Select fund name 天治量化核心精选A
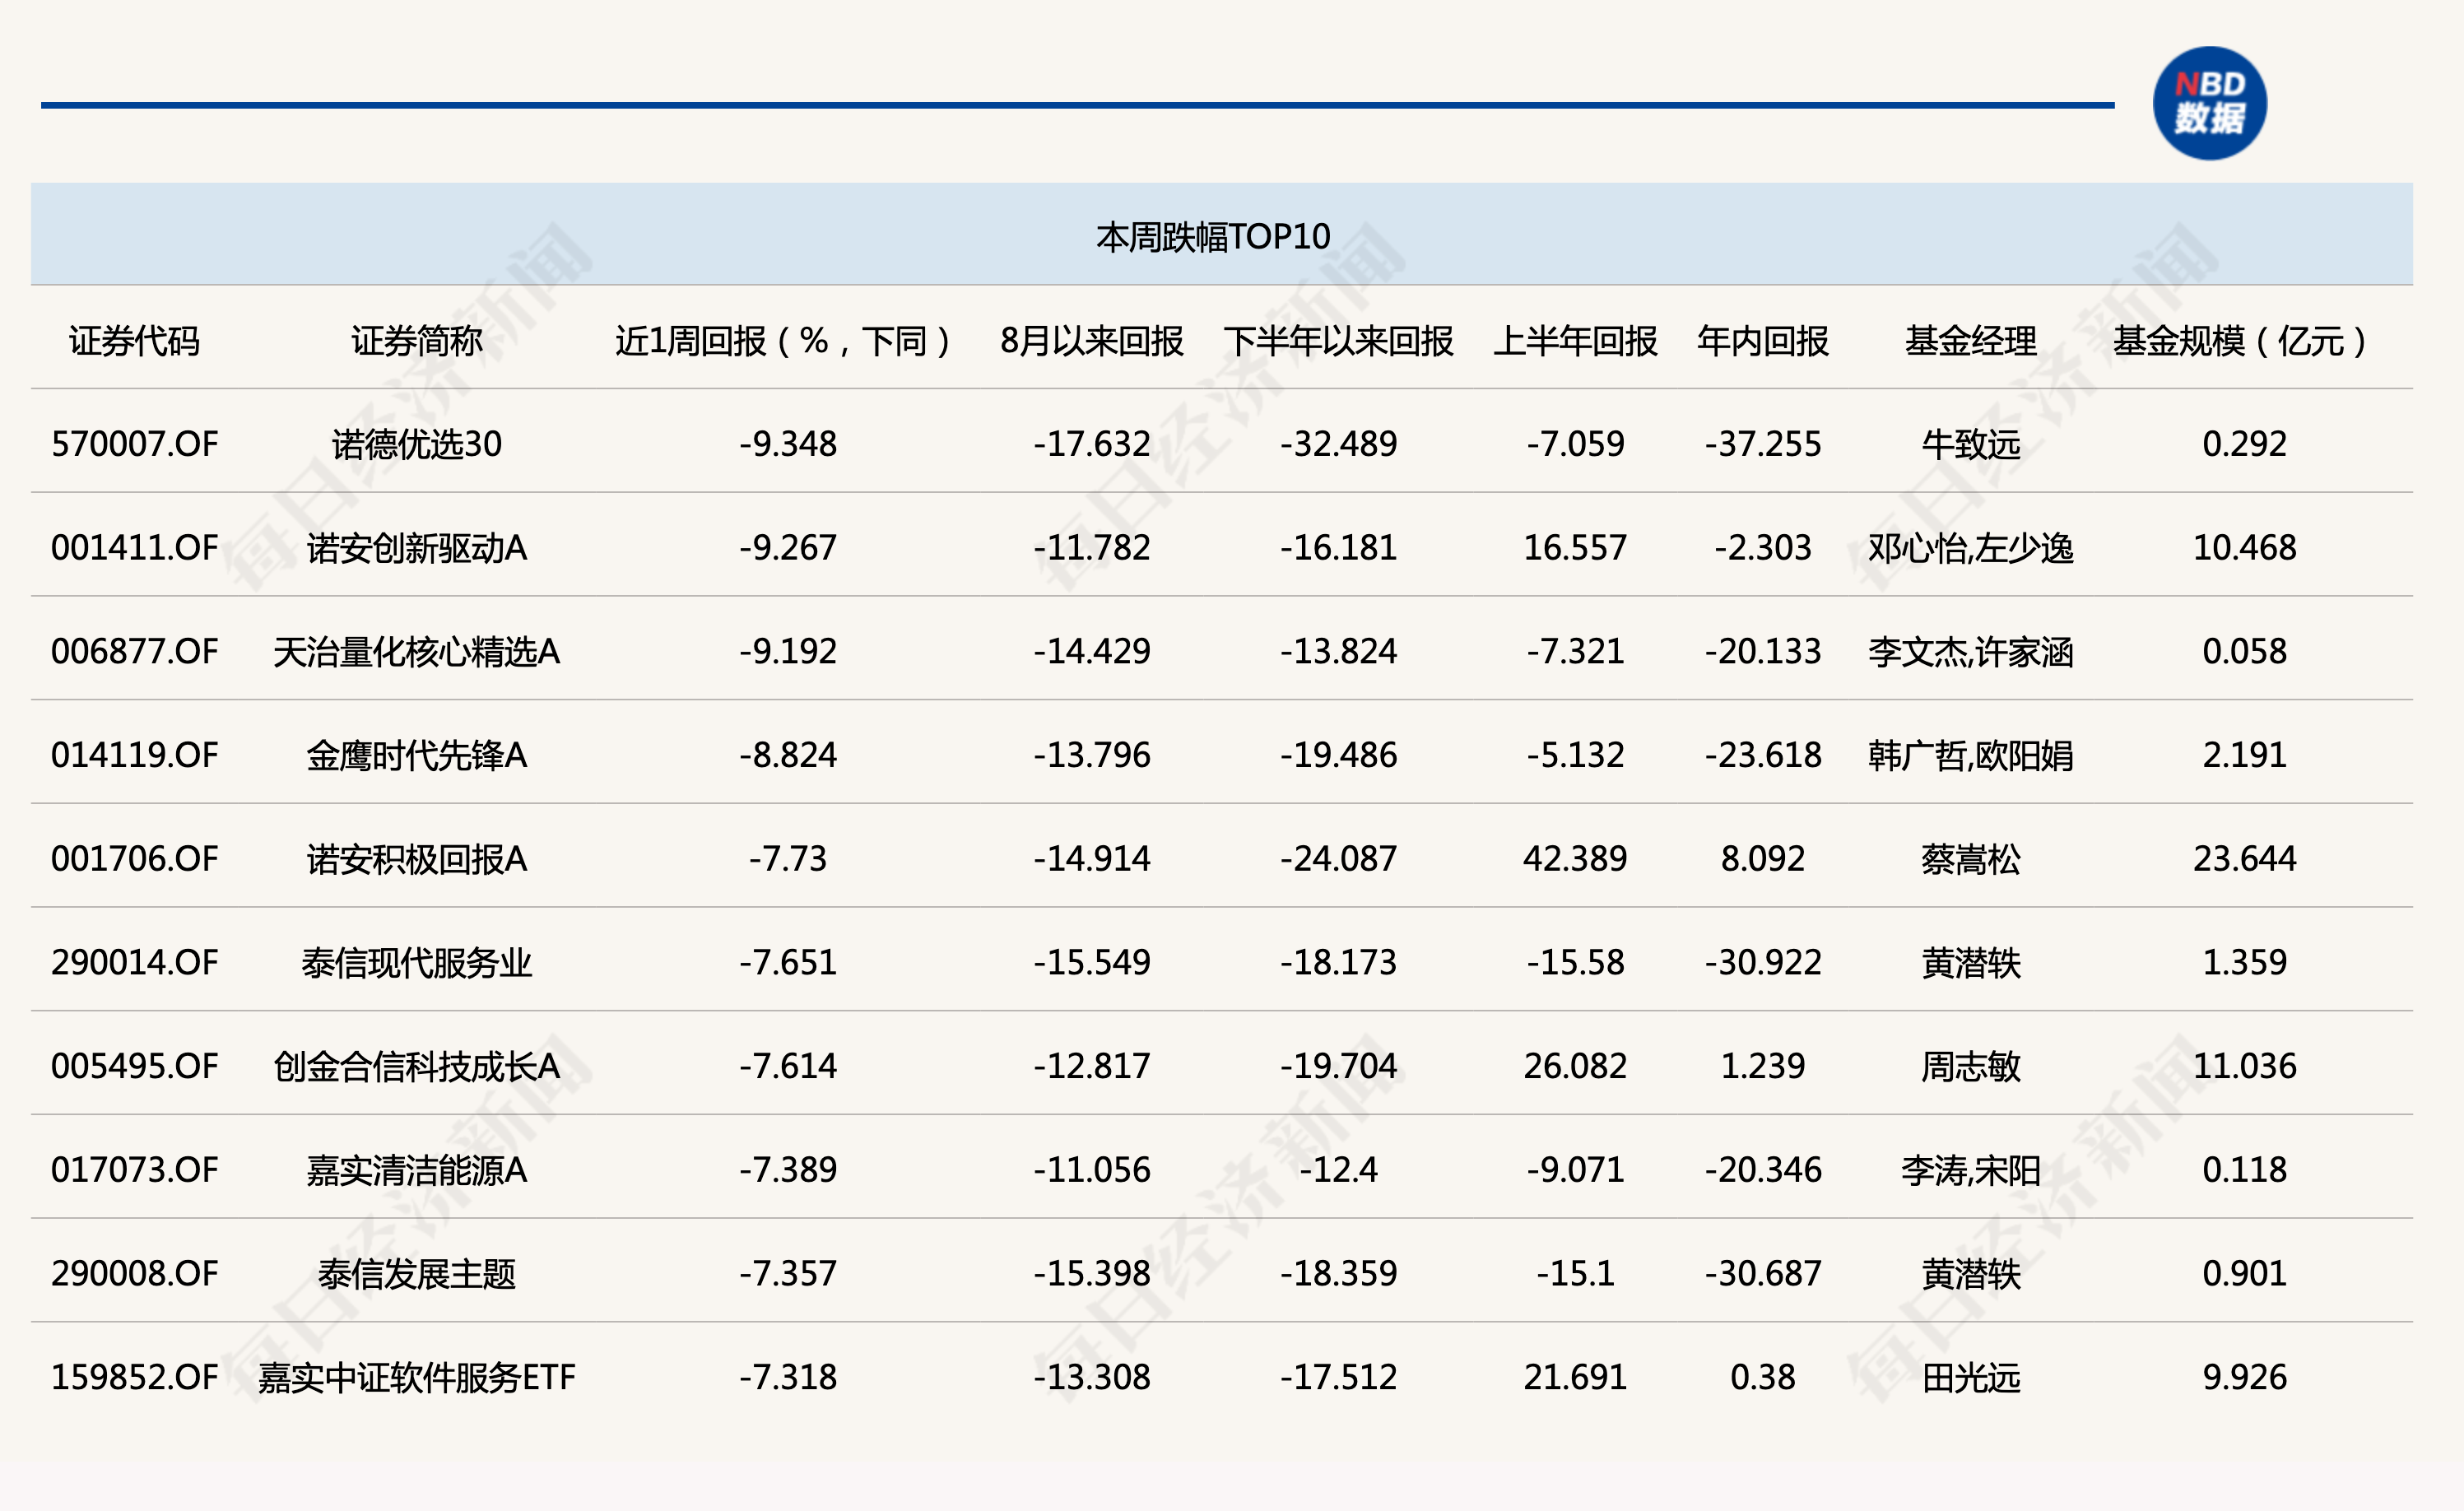2464x1511 pixels. tap(416, 651)
